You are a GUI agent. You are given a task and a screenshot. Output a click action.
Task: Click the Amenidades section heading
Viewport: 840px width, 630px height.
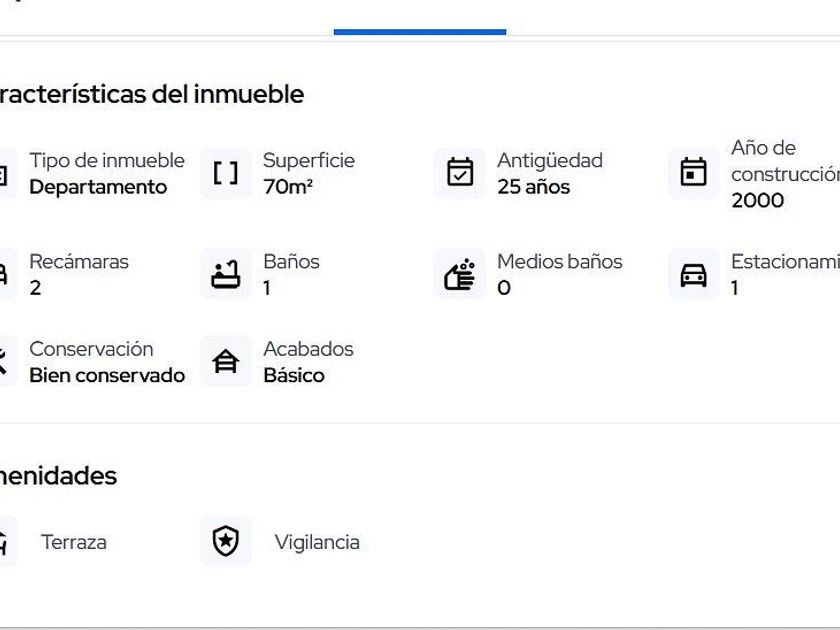pos(60,476)
